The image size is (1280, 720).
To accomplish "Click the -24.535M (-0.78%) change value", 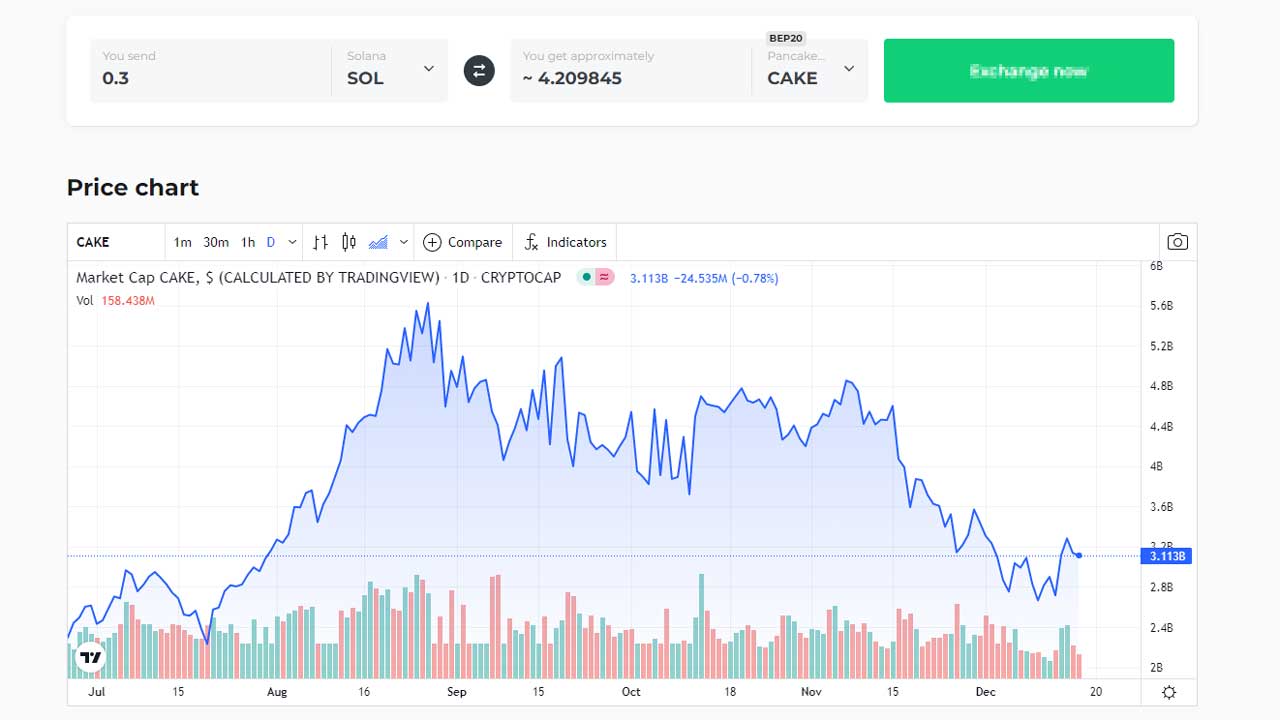I will pos(727,278).
